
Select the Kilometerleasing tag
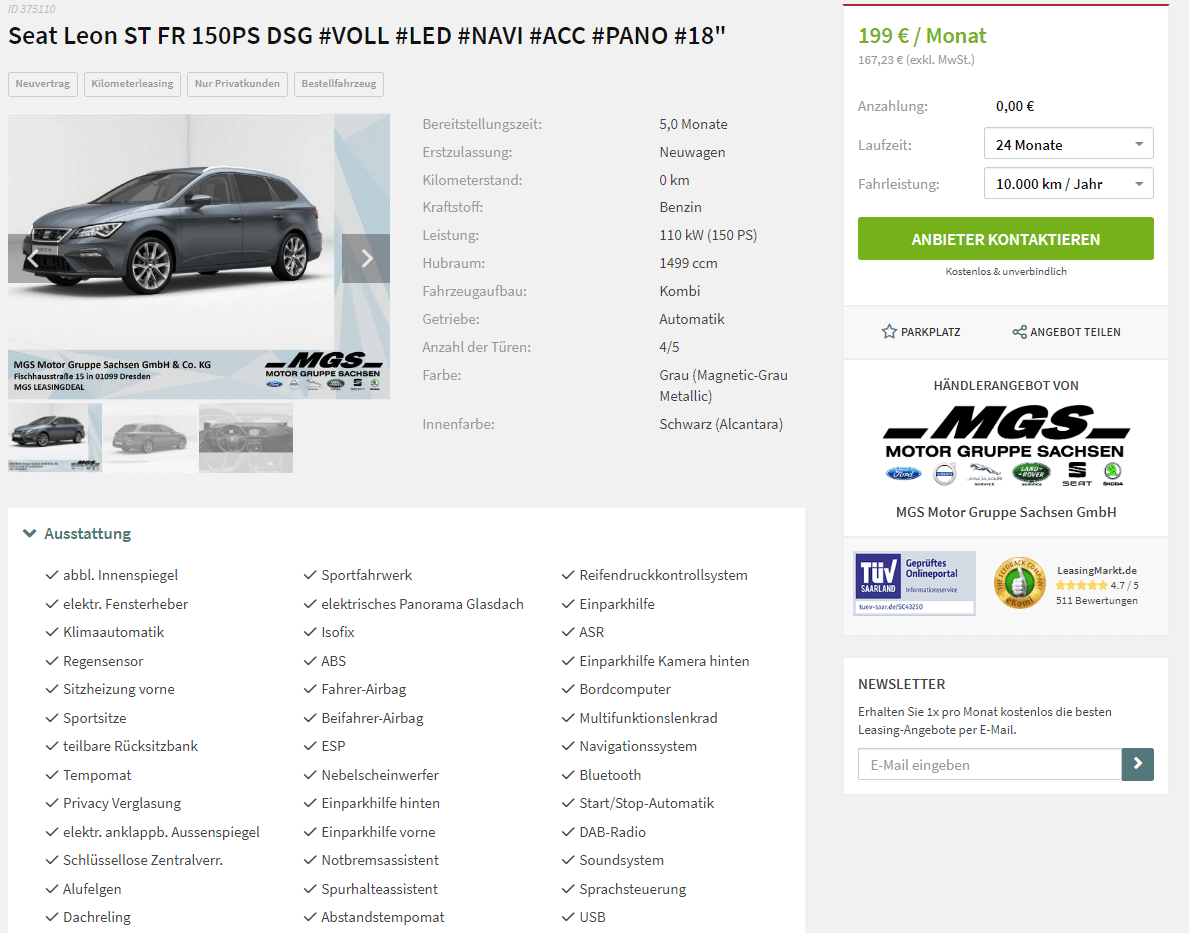click(x=132, y=83)
